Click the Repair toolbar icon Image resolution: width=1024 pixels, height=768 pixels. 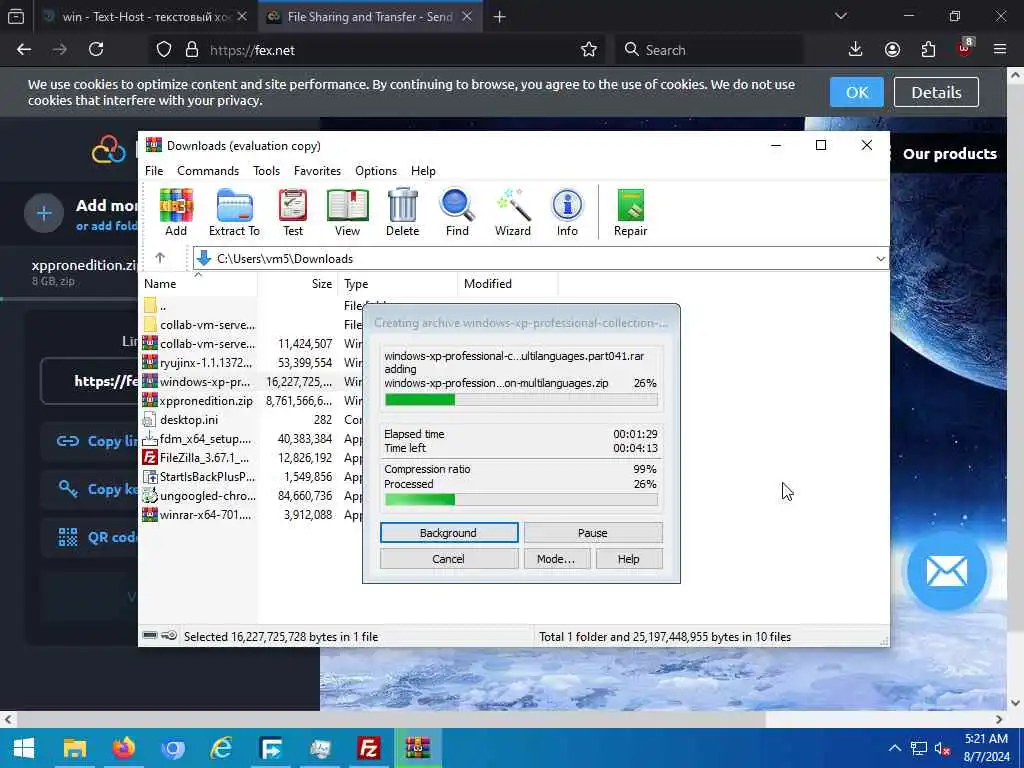click(x=630, y=212)
